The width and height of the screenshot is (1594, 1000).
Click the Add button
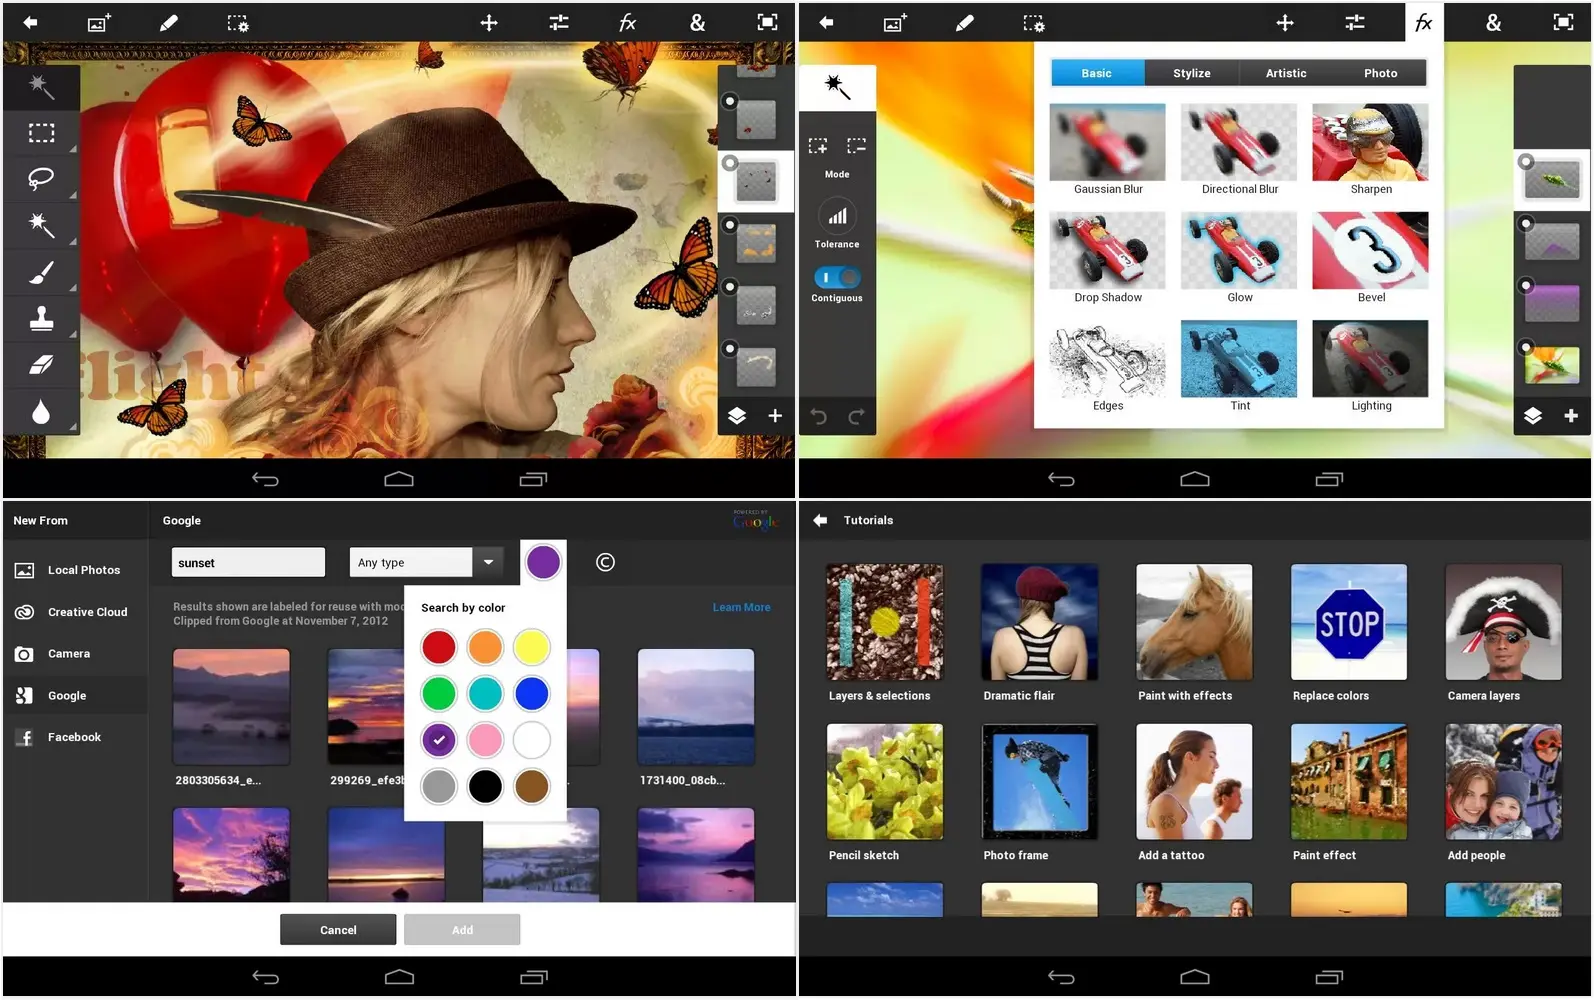pyautogui.click(x=462, y=930)
